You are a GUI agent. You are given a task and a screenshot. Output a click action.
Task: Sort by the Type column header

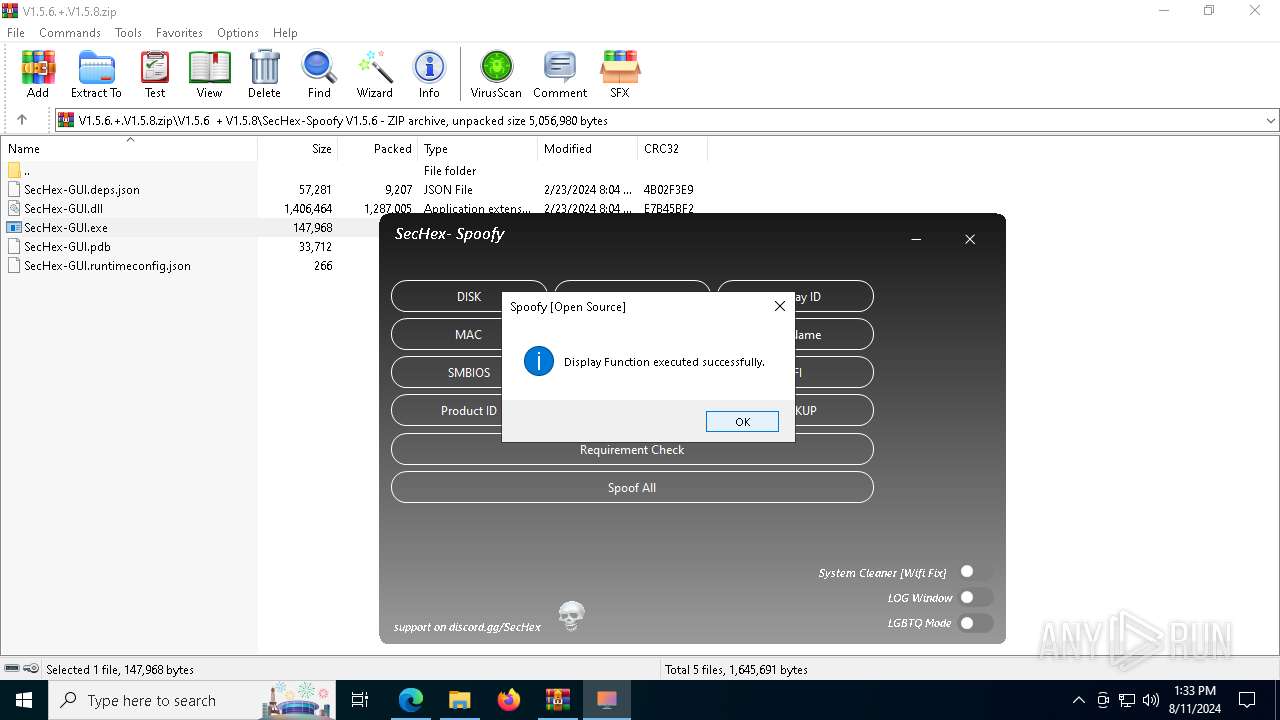(478, 148)
